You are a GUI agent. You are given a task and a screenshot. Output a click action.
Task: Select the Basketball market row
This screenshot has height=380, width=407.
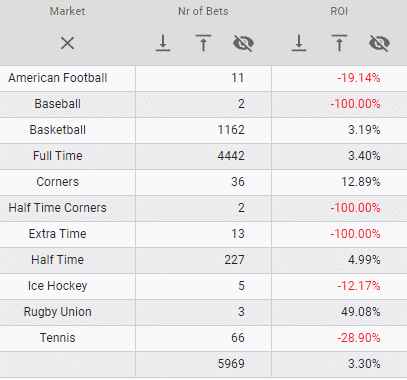point(203,130)
